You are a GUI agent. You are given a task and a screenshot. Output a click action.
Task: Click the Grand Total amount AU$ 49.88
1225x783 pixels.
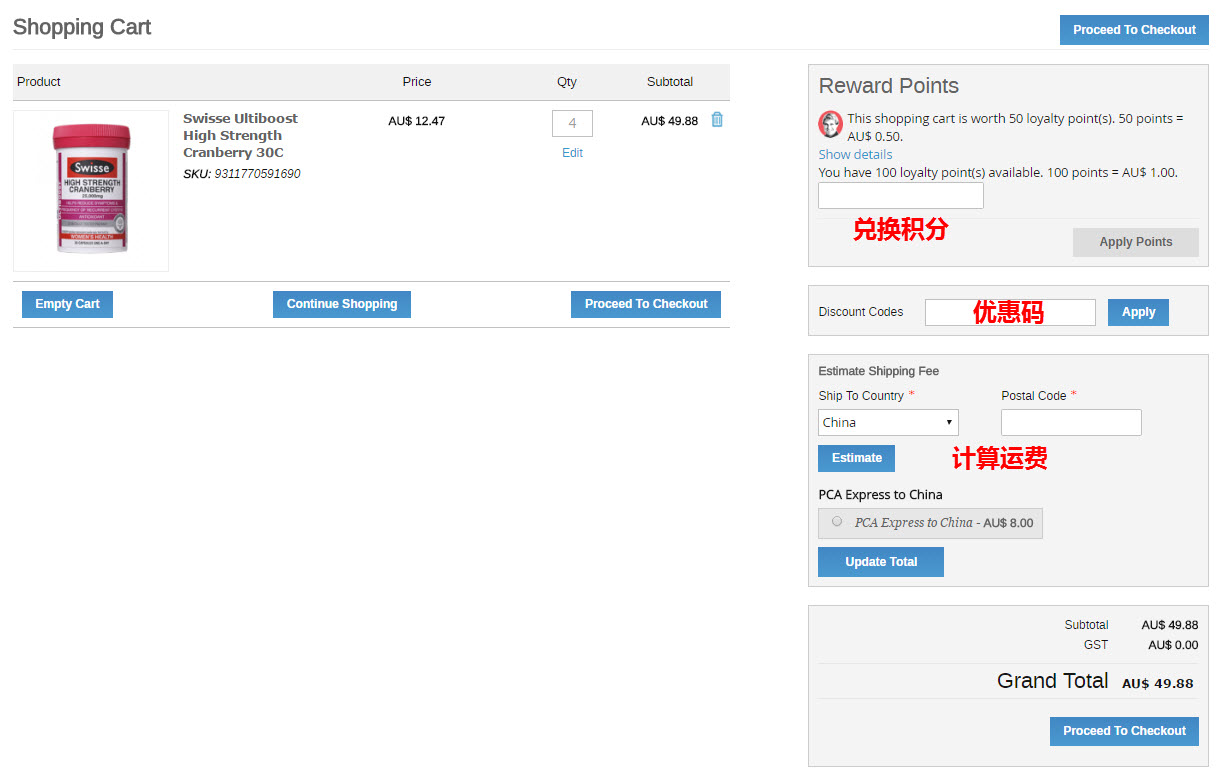coord(1158,684)
